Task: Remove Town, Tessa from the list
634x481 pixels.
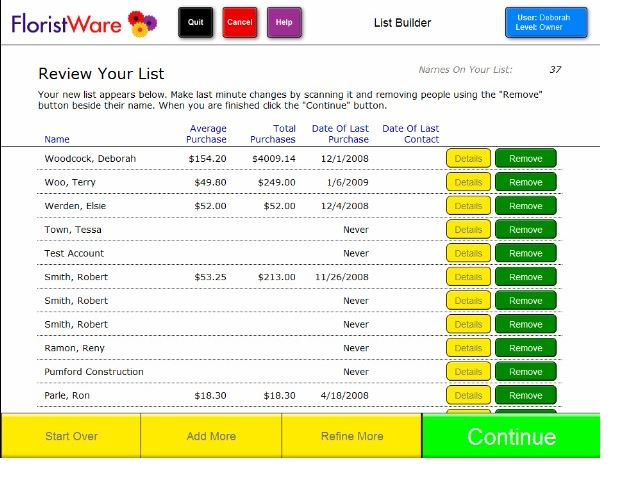Action: tap(526, 230)
